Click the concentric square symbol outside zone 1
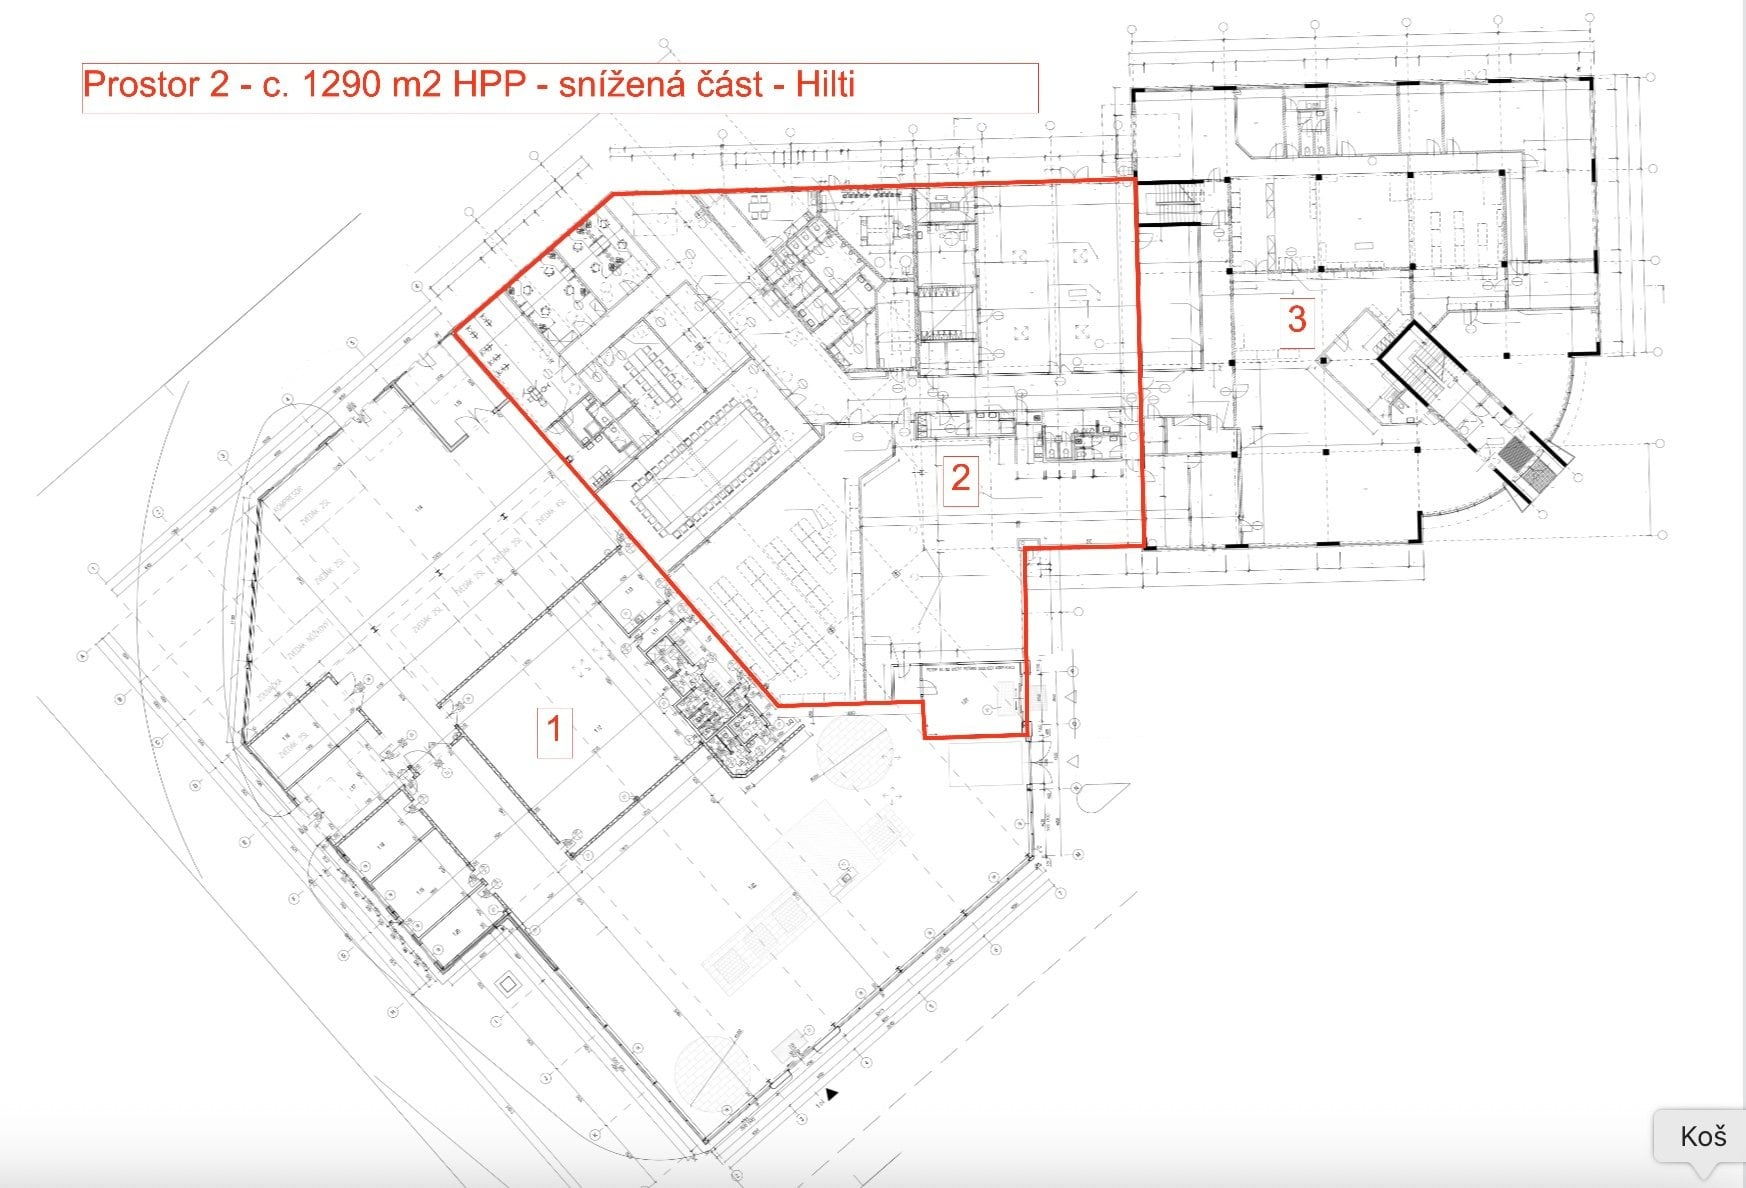Viewport: 1746px width, 1188px height. coord(509,984)
